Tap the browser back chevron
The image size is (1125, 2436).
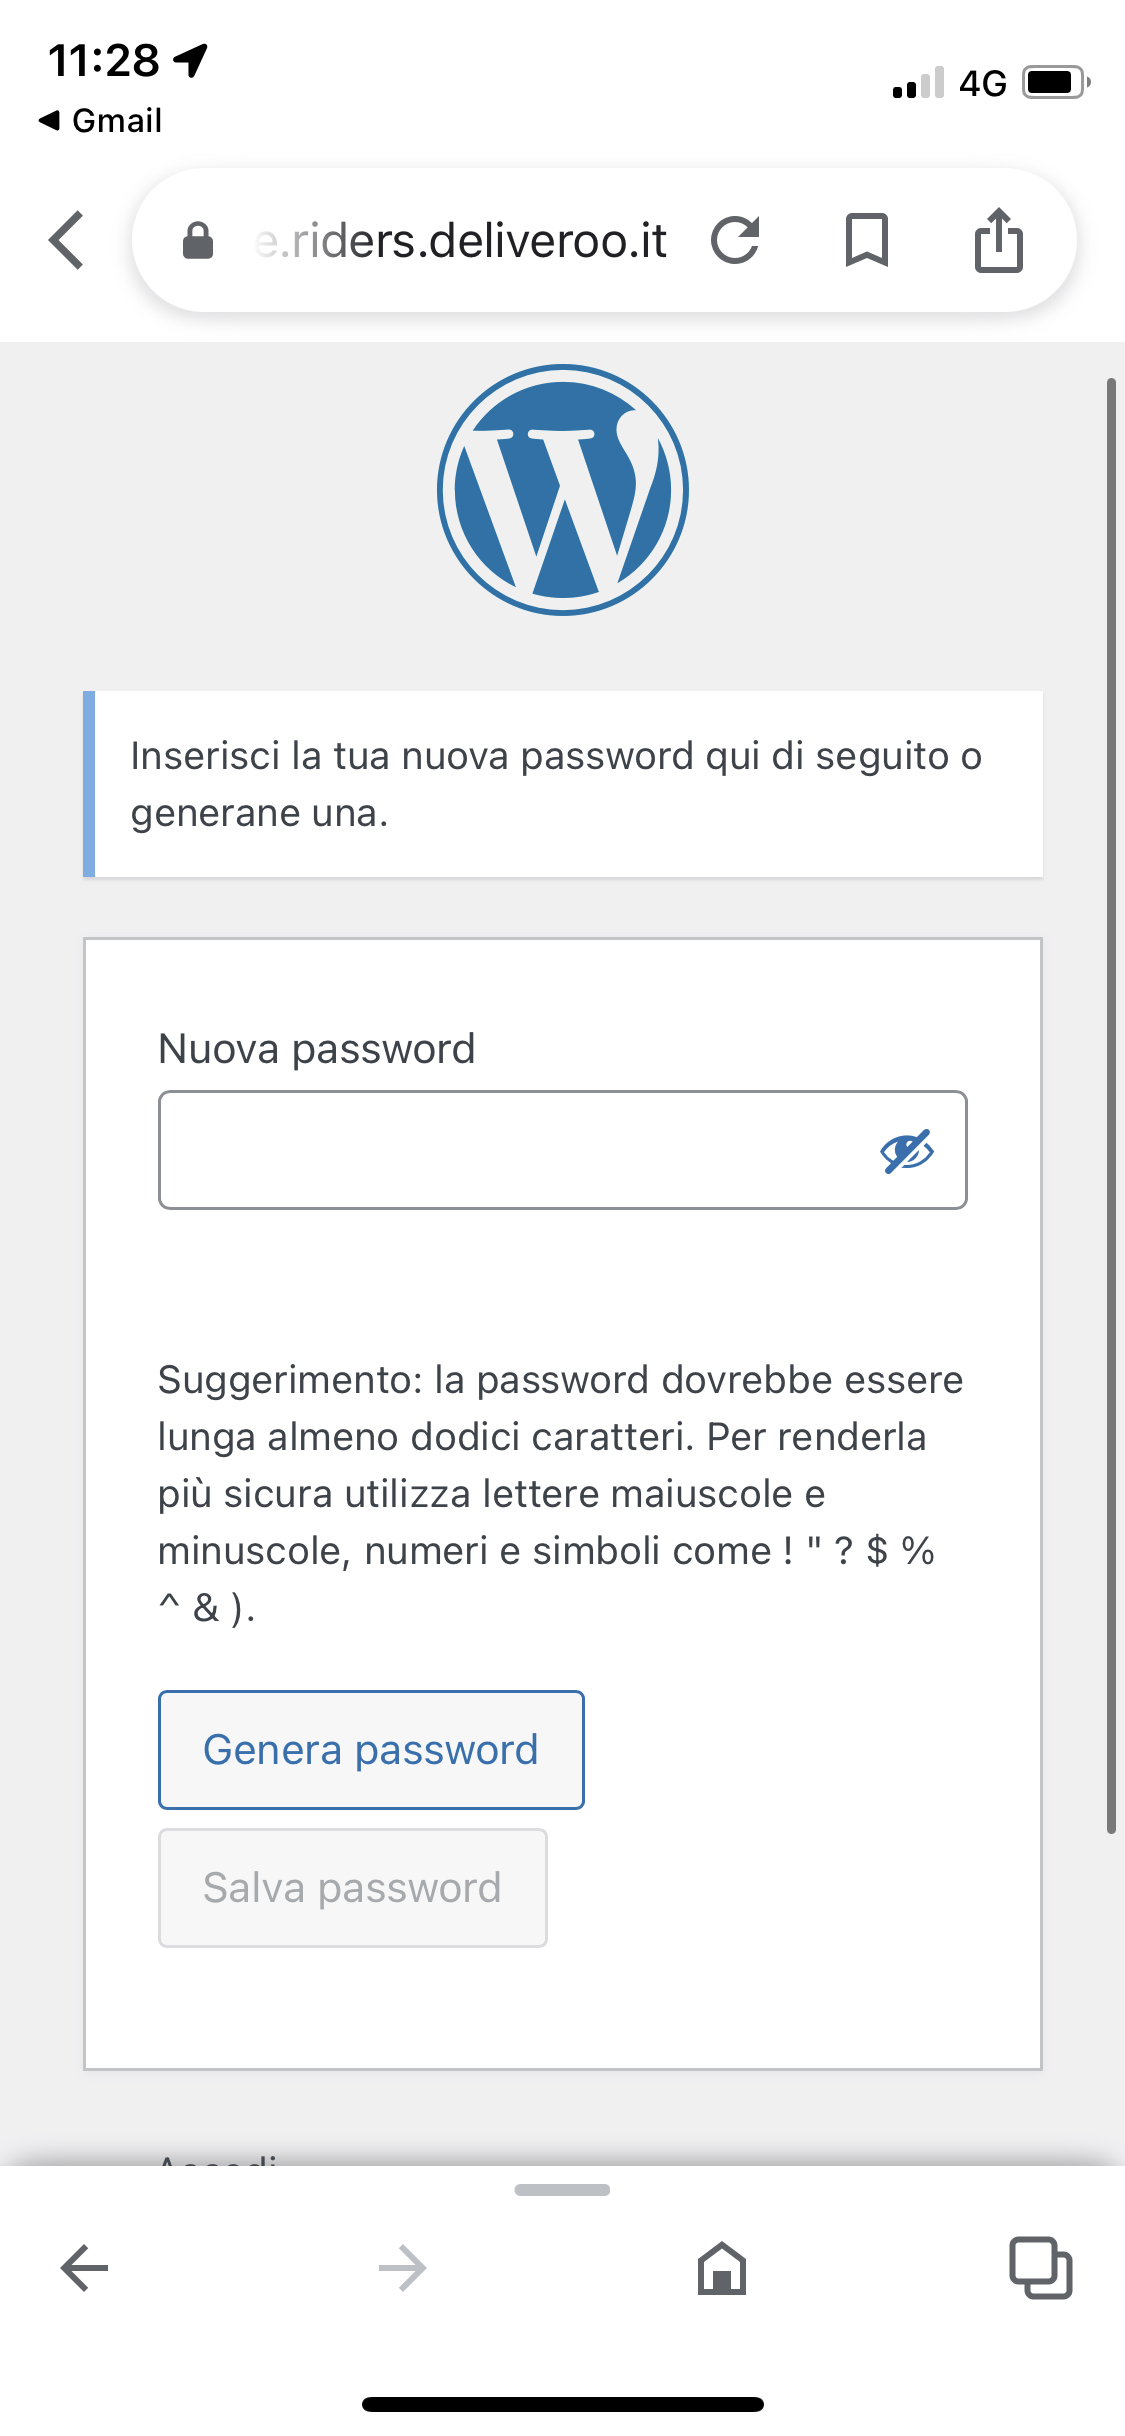click(67, 240)
